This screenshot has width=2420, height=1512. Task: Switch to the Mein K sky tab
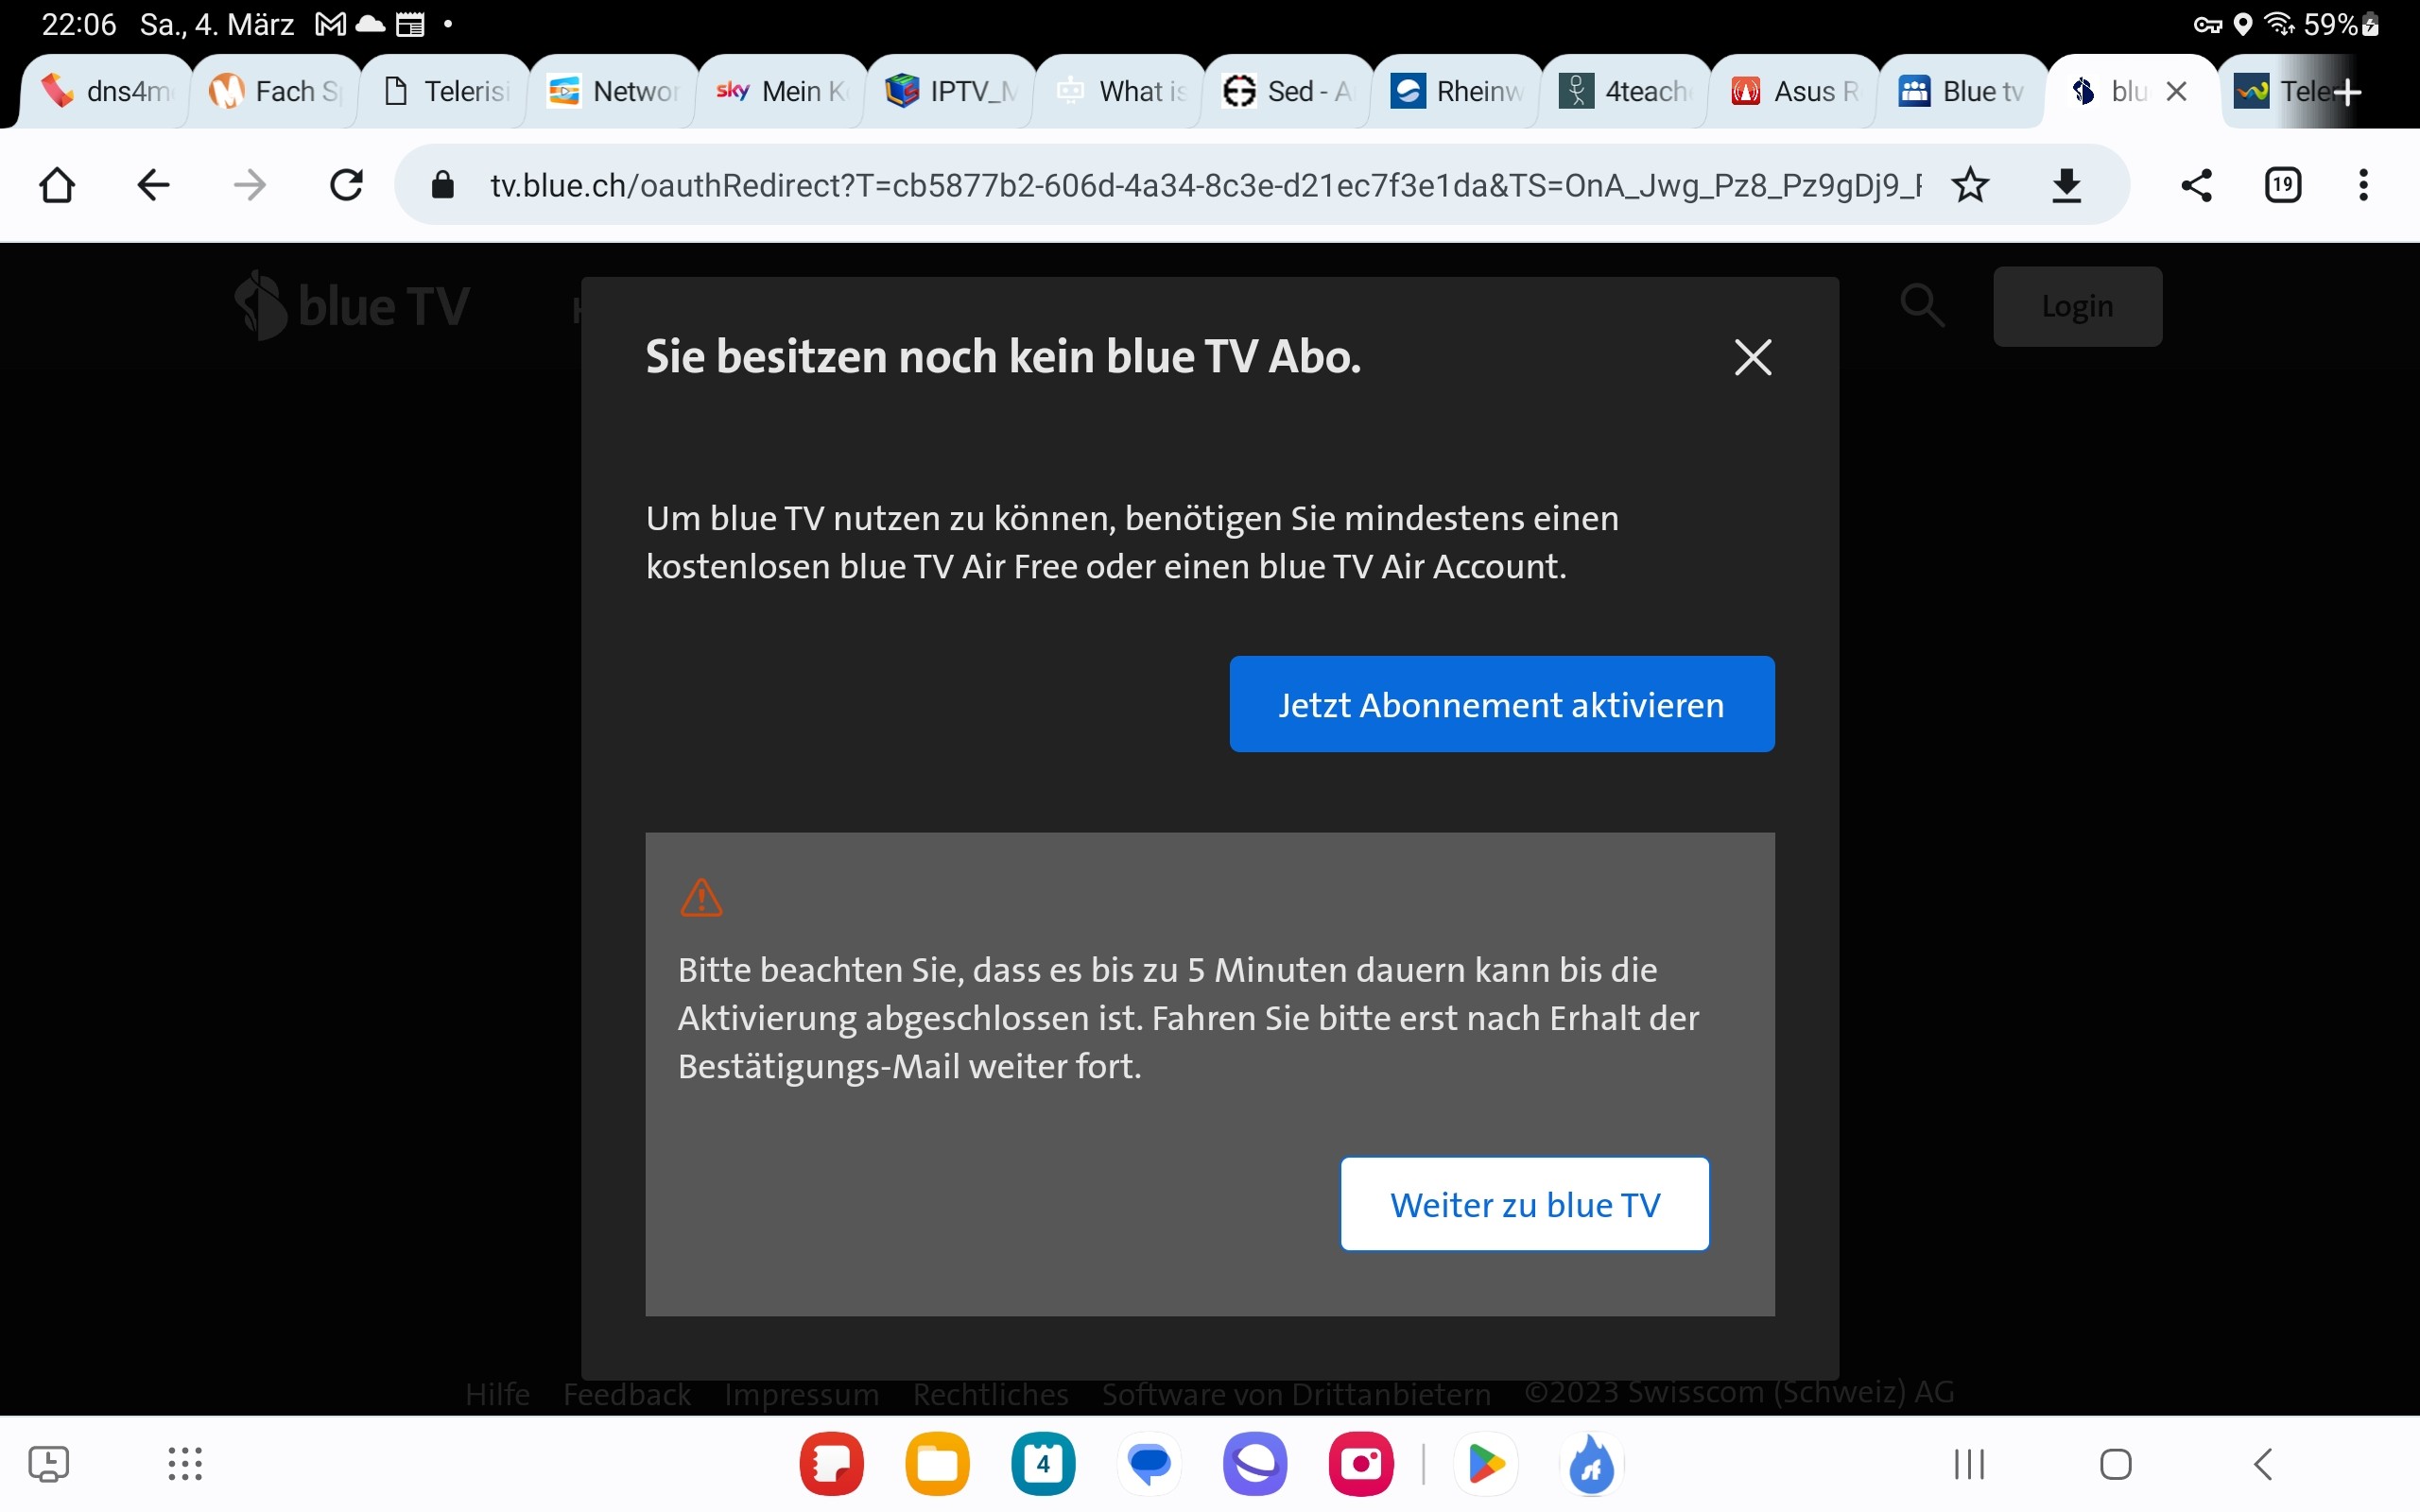pos(780,92)
